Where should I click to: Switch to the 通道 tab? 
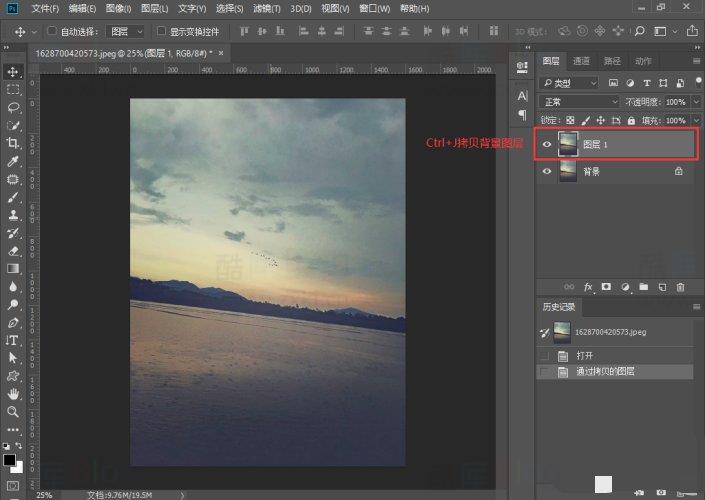[x=581, y=61]
